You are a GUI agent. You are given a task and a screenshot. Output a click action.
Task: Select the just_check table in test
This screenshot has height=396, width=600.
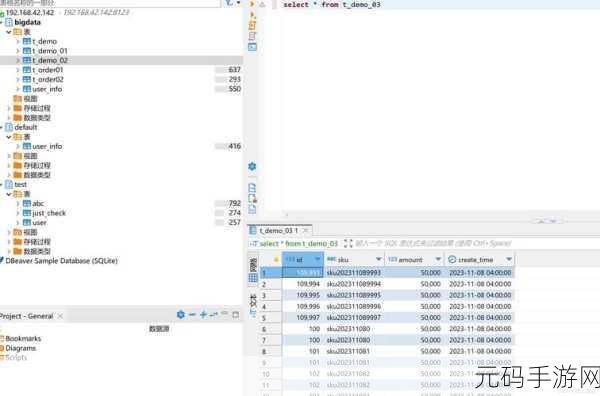(49, 213)
